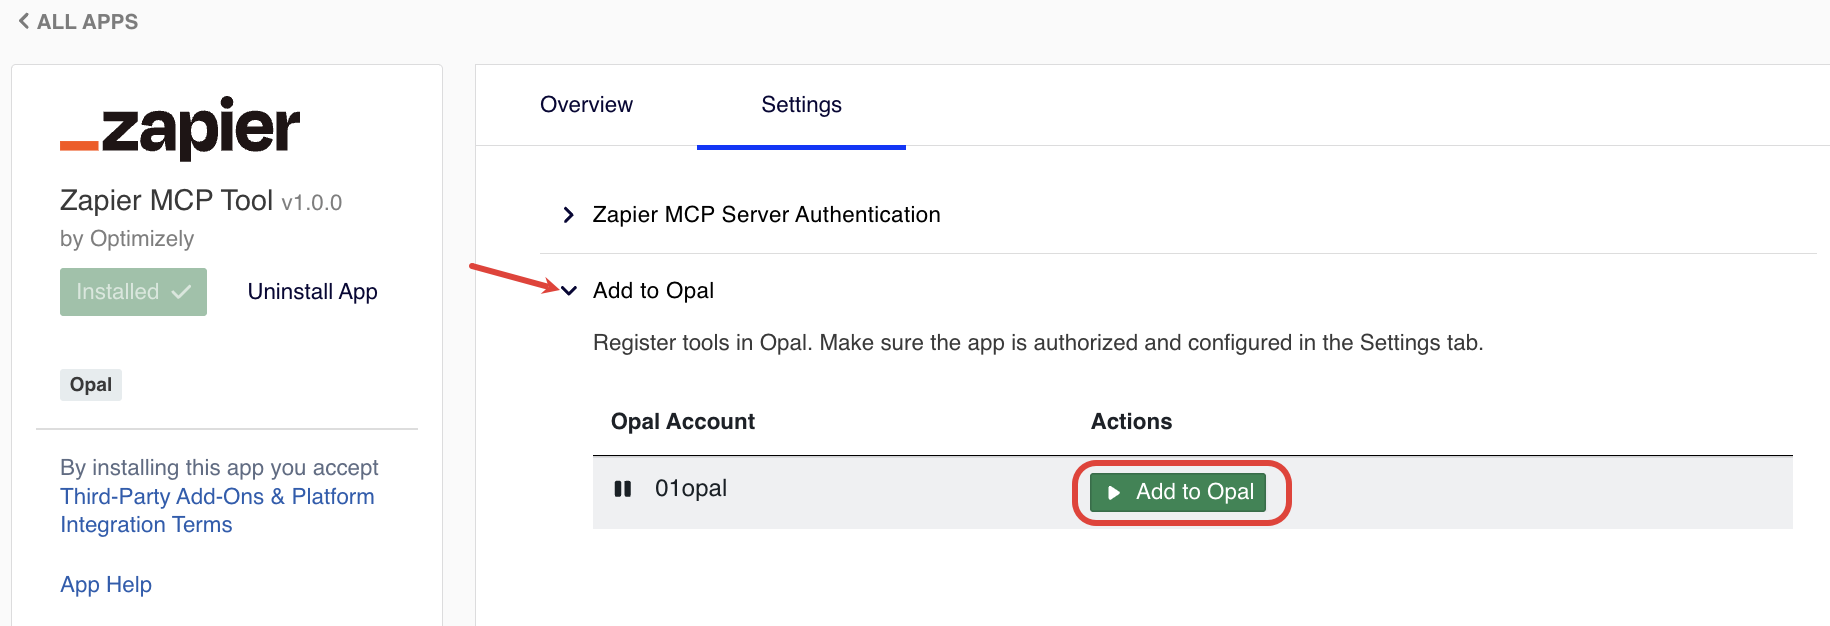Click the Add to Opal section heading
The height and width of the screenshot is (626, 1830).
653,291
